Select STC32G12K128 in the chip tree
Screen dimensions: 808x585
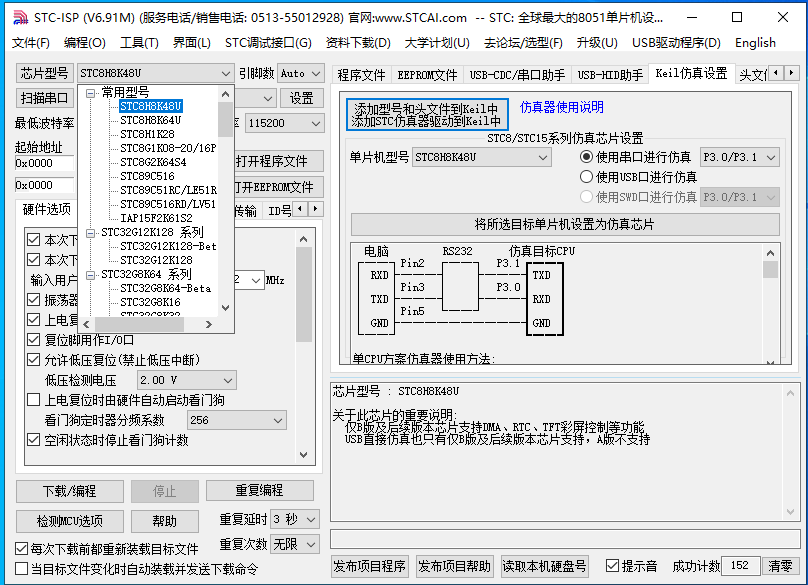[x=156, y=260]
